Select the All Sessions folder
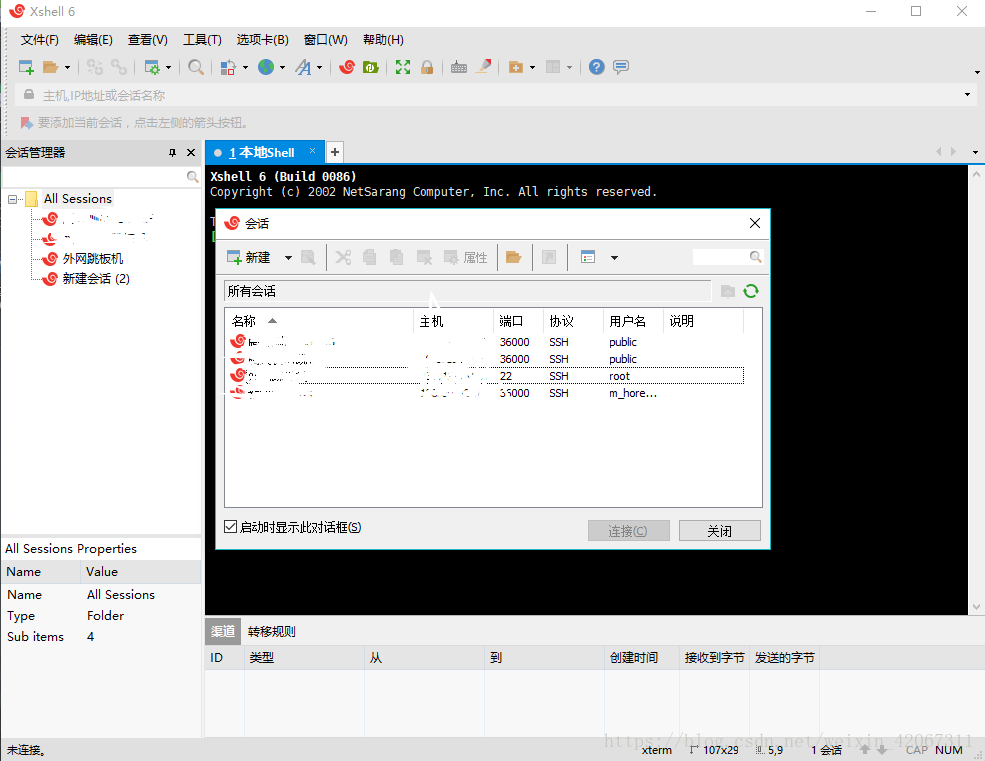Viewport: 985px width, 761px height. [77, 199]
